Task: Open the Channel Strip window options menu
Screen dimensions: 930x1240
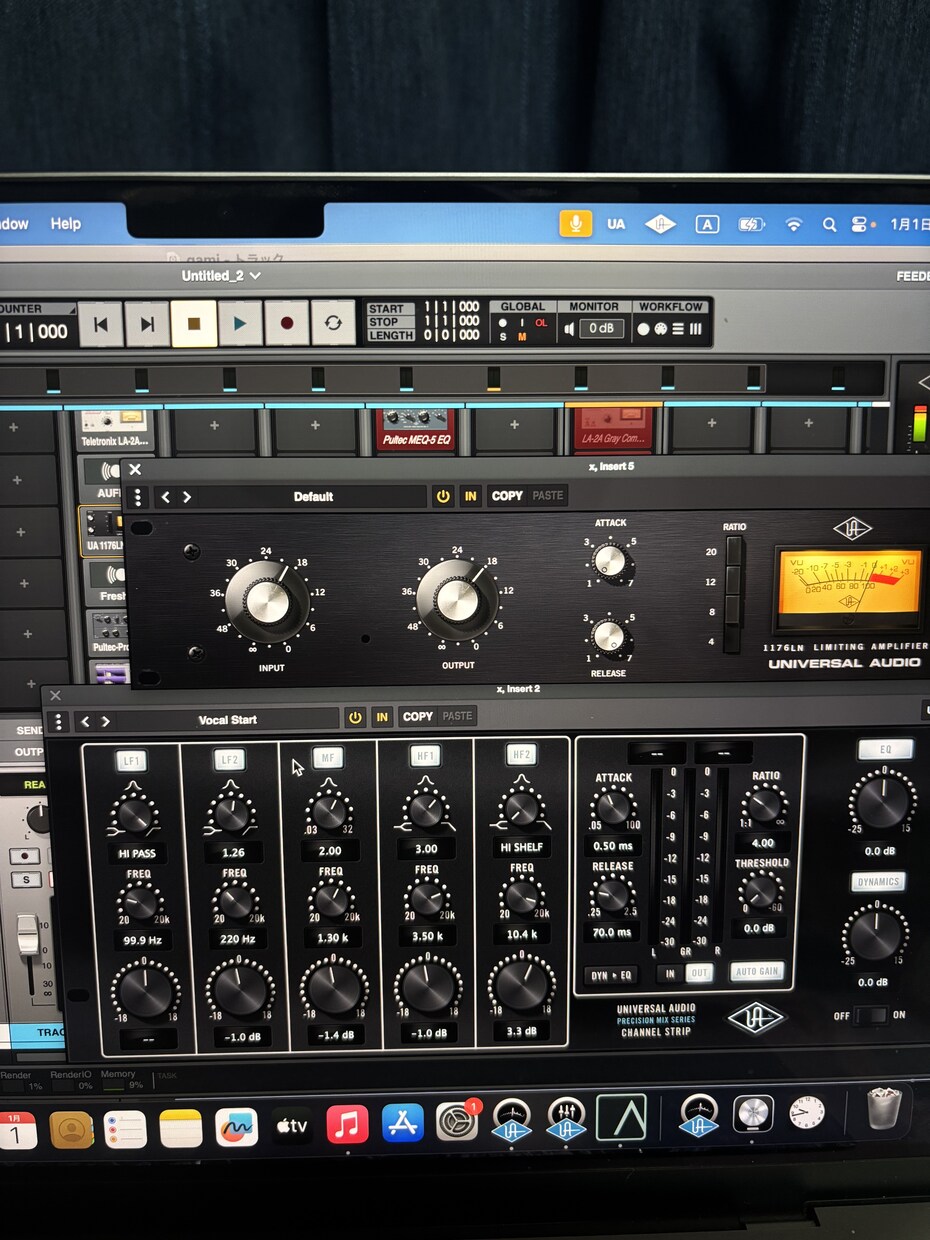Action: coord(59,721)
